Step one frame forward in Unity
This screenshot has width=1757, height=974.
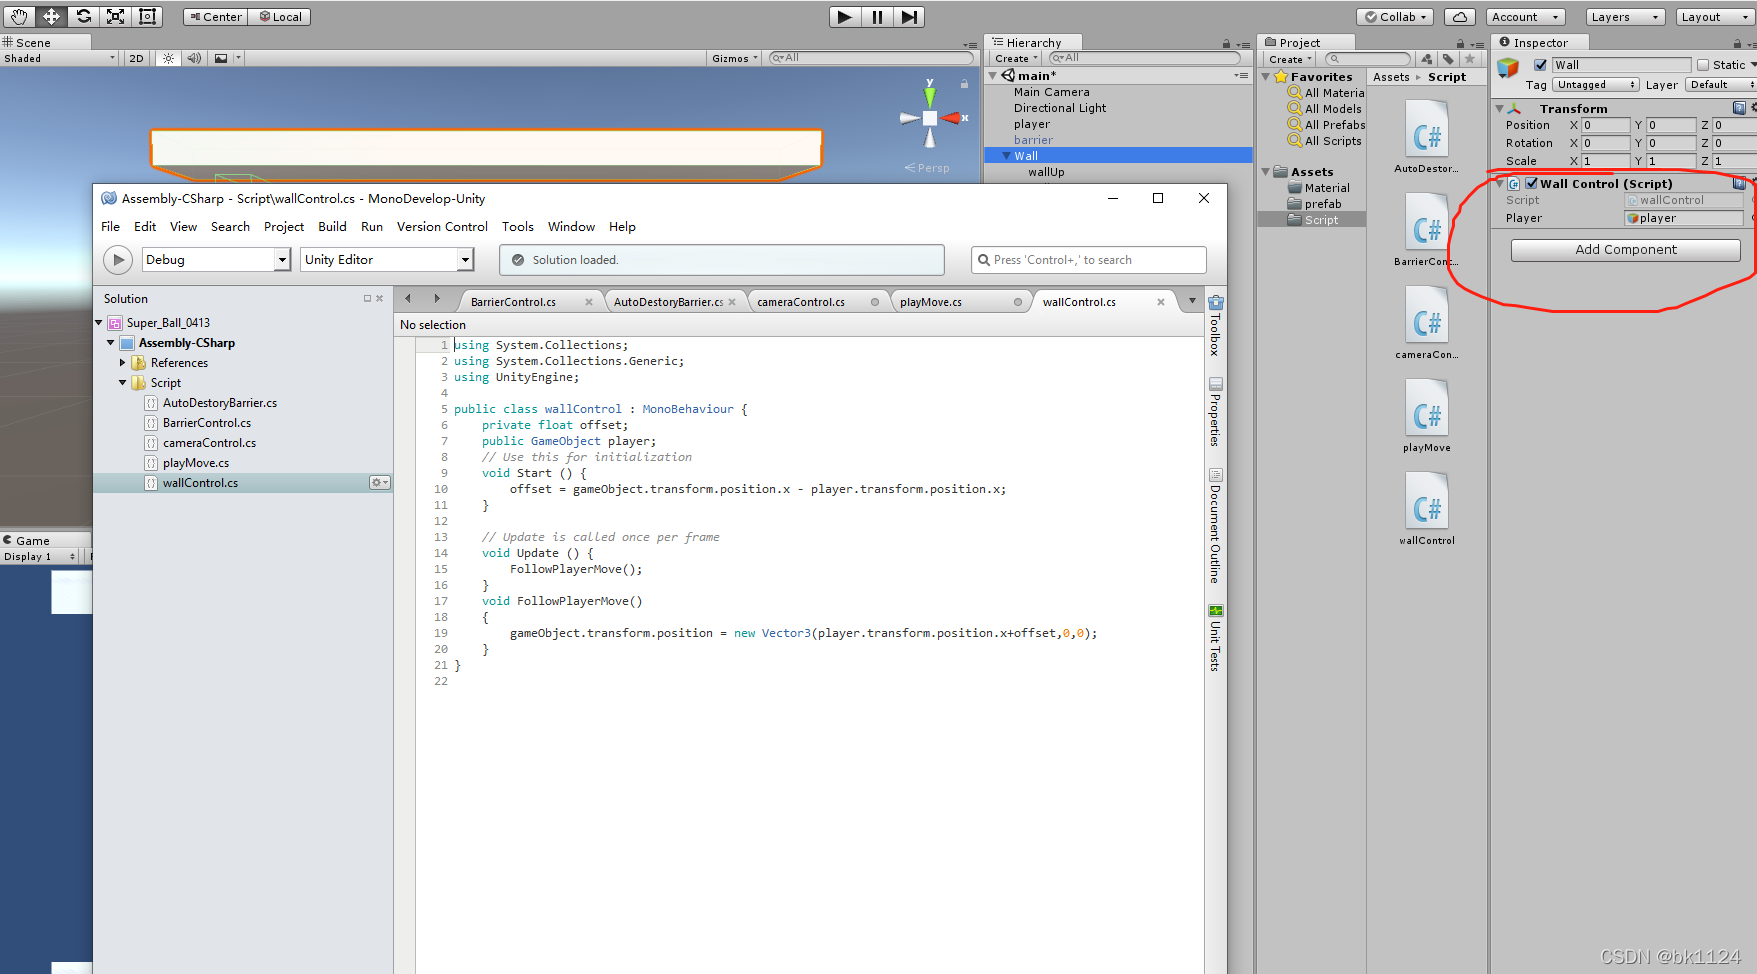click(909, 16)
